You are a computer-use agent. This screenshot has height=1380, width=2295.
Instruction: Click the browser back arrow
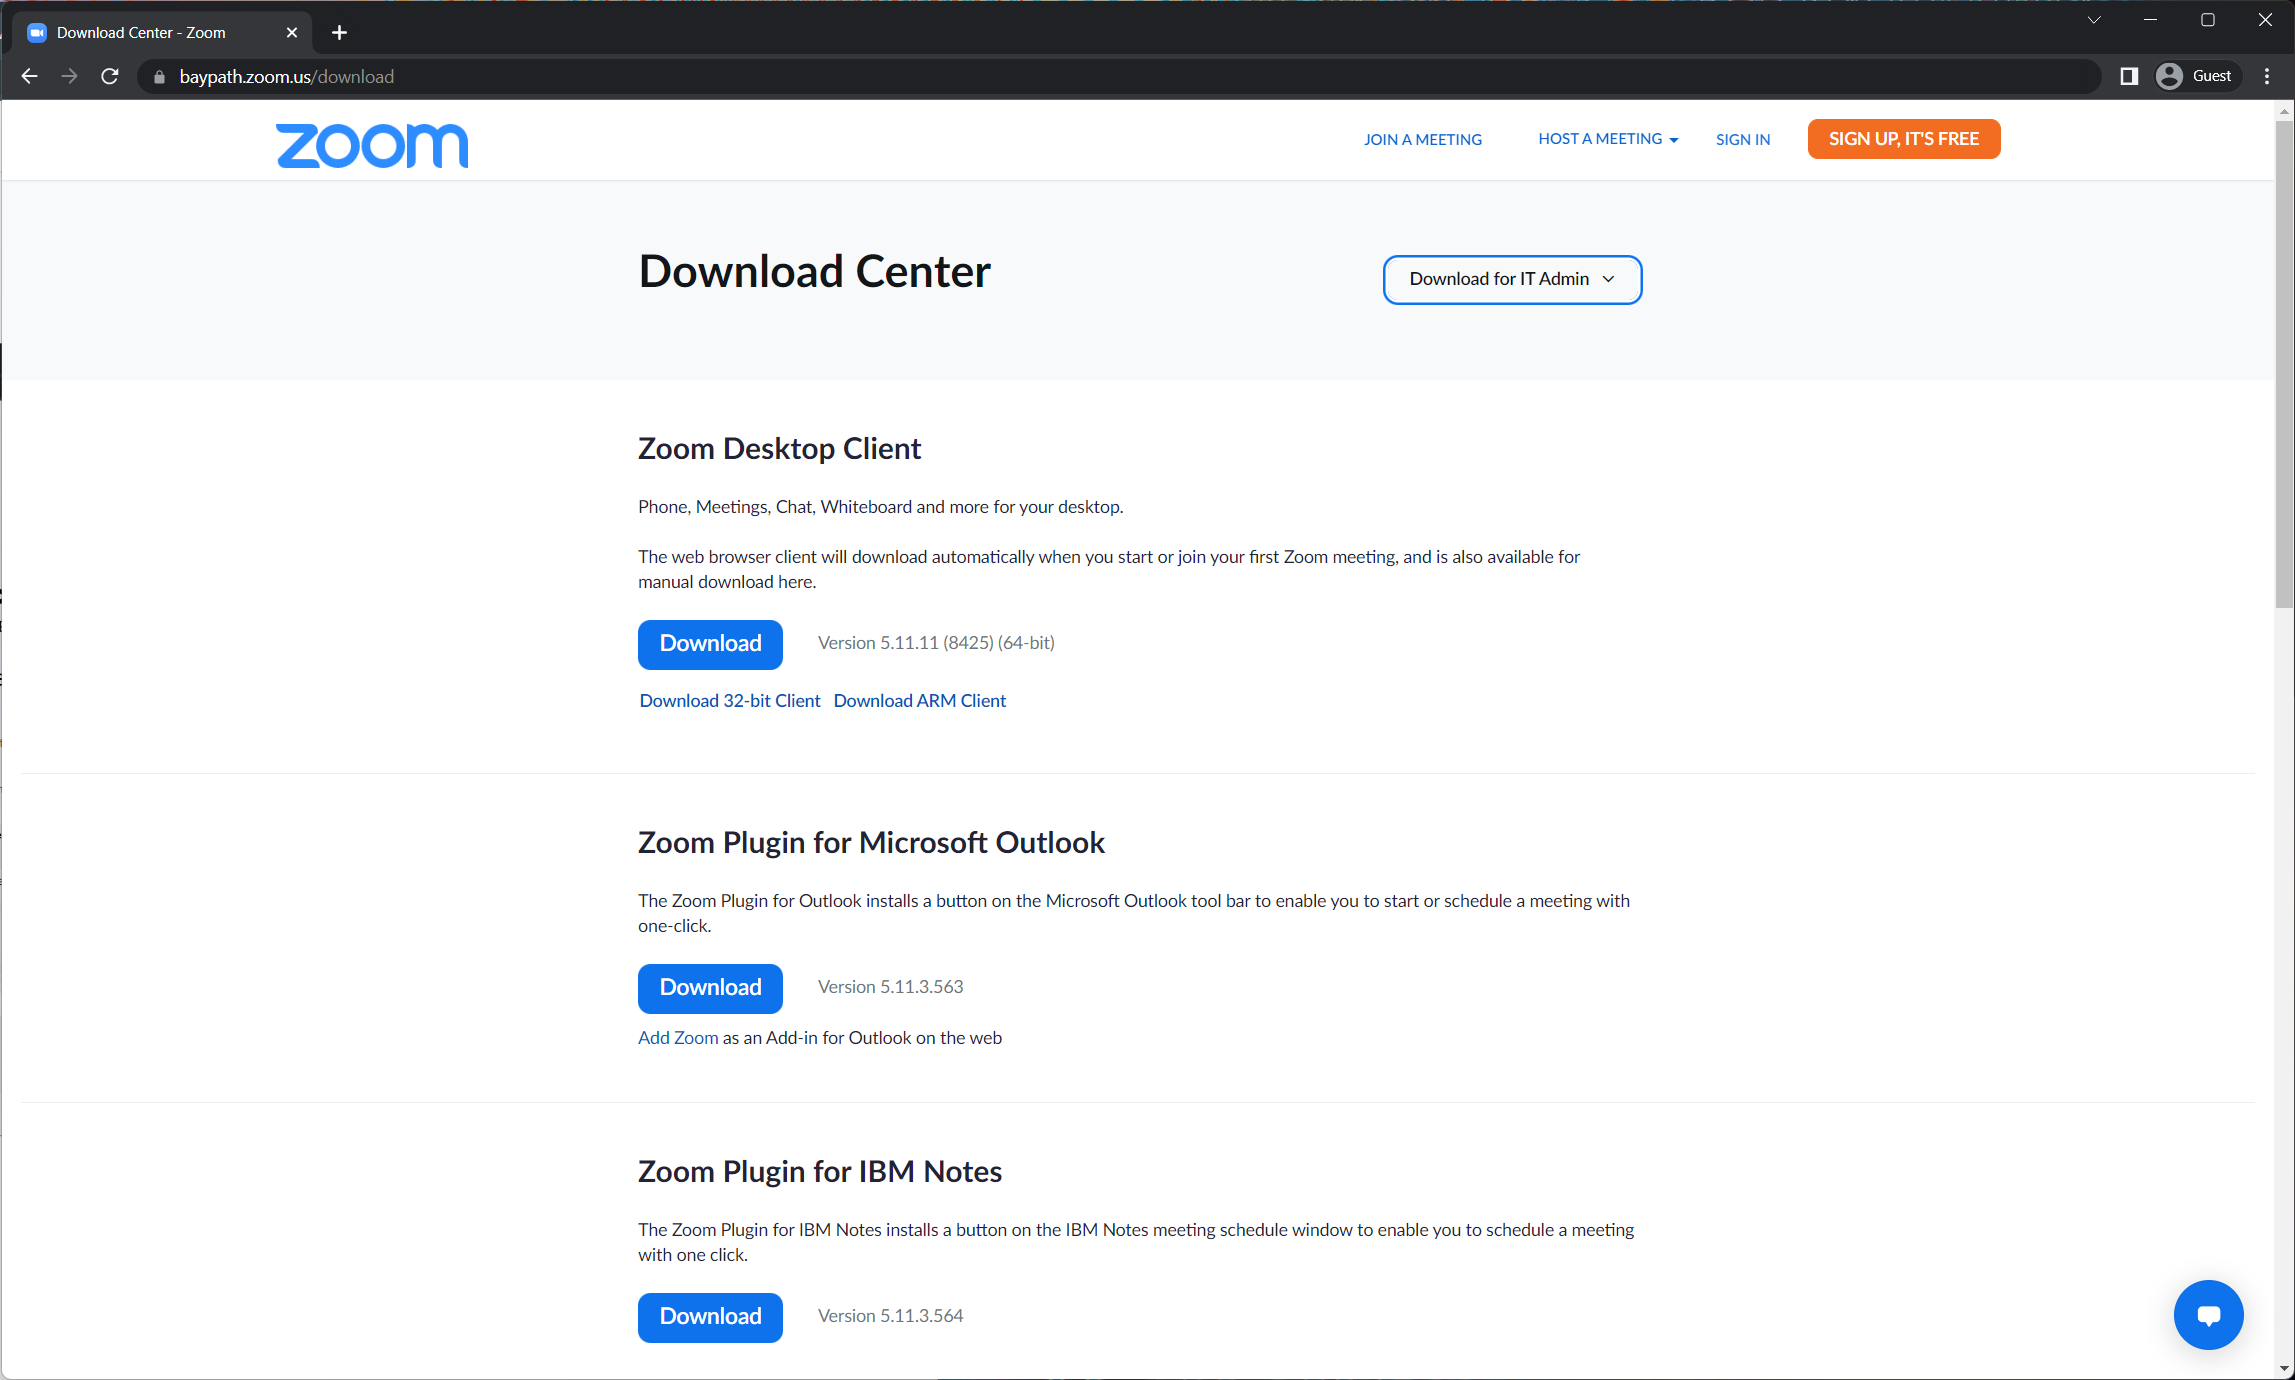click(29, 76)
